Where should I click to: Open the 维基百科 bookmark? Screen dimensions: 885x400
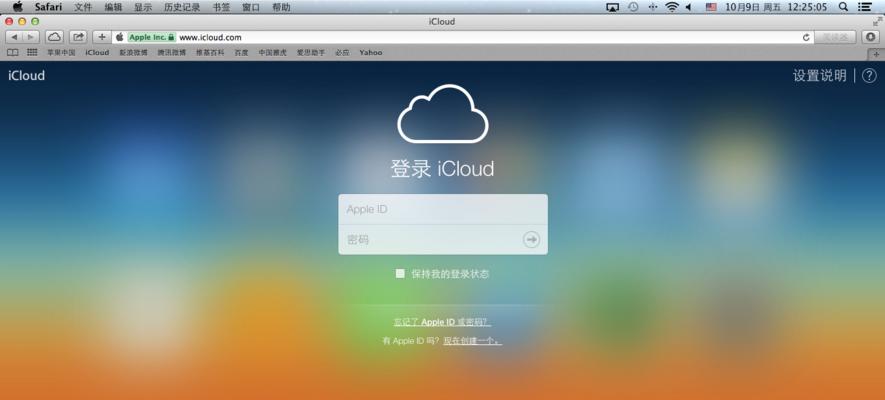(x=210, y=52)
